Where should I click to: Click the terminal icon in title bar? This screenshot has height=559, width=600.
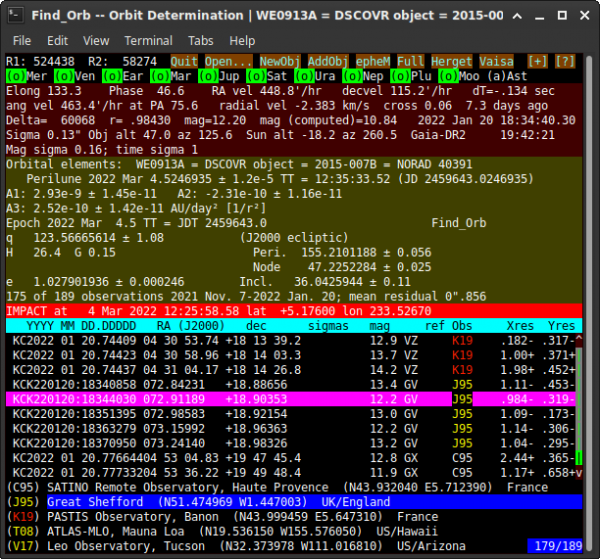click(16, 15)
